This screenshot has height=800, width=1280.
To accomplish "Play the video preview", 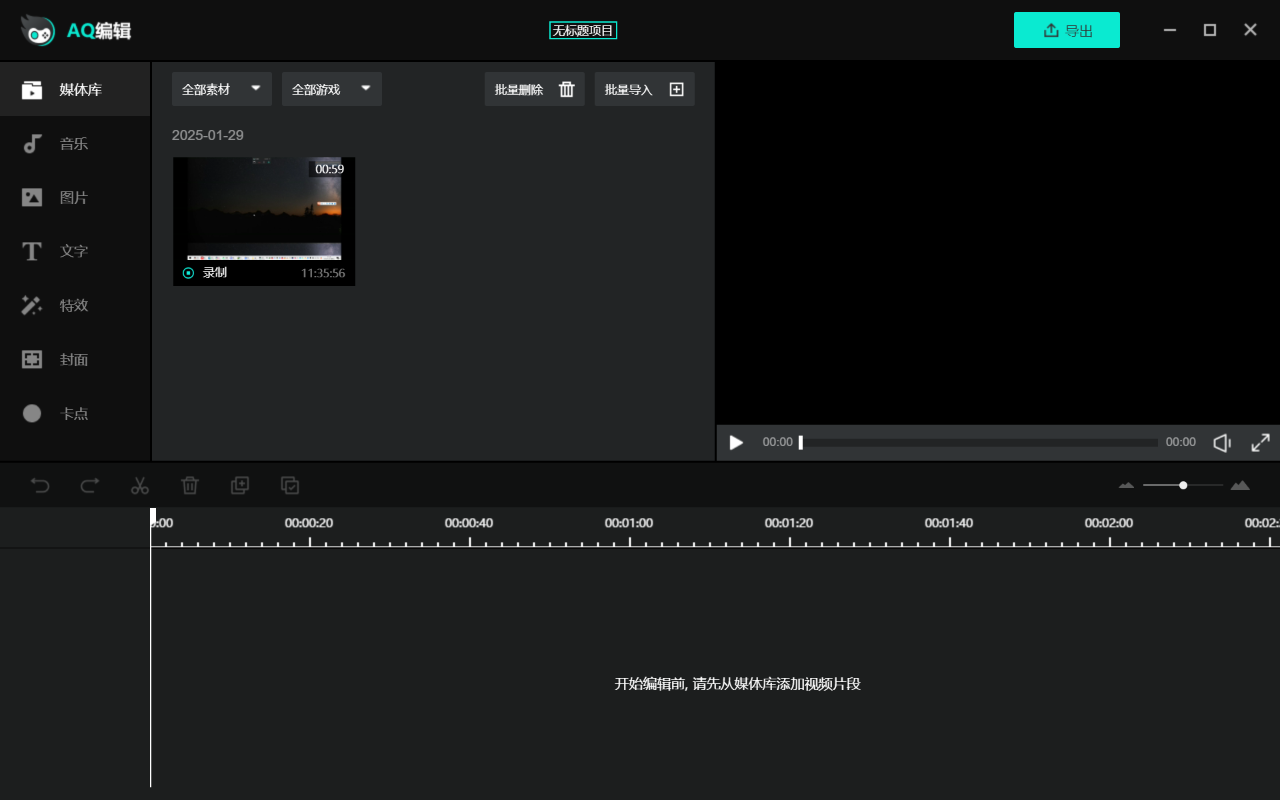I will point(736,442).
